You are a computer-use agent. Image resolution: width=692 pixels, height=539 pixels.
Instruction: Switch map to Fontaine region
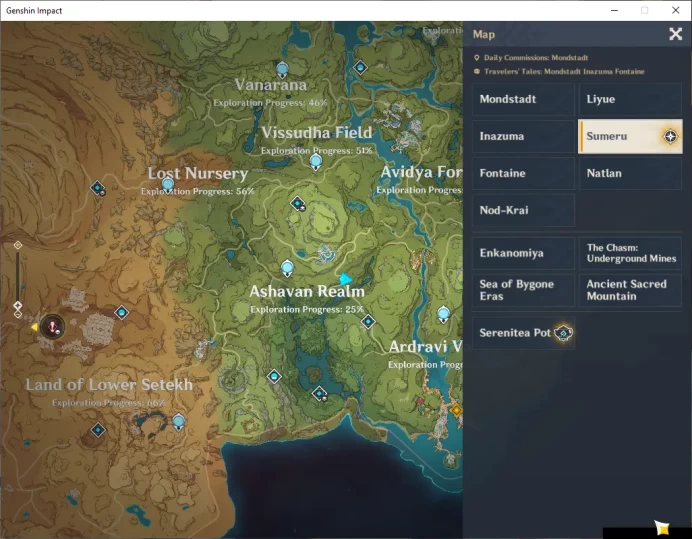pos(524,173)
